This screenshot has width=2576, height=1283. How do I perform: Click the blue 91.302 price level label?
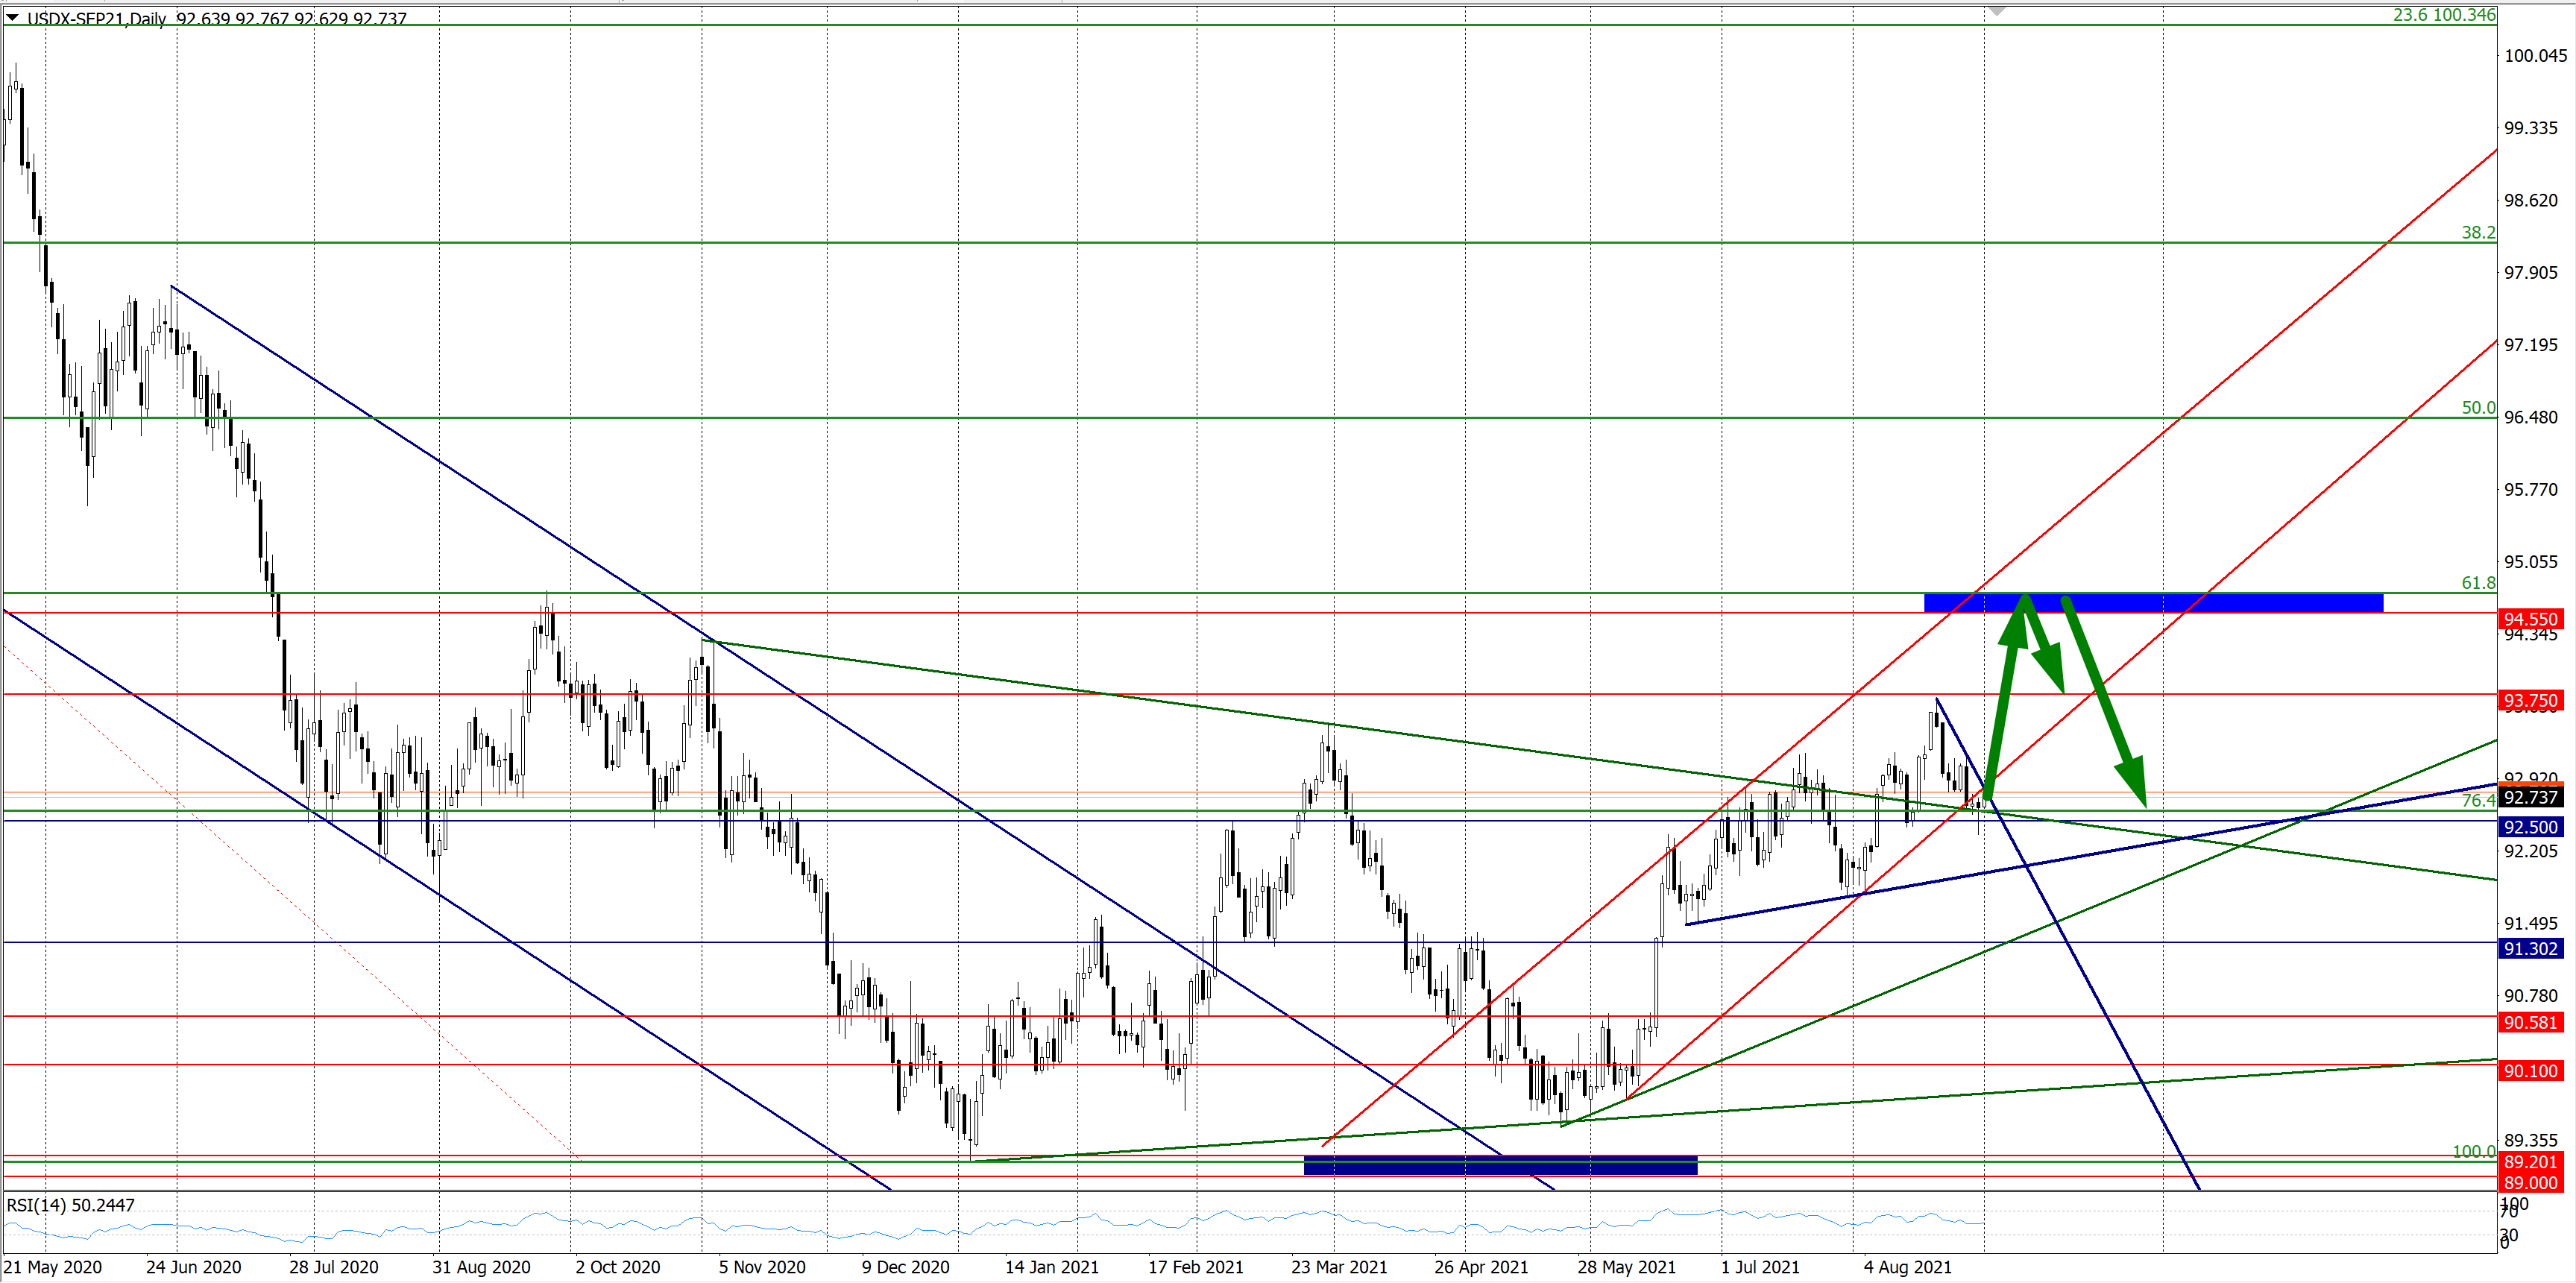pos(2530,948)
